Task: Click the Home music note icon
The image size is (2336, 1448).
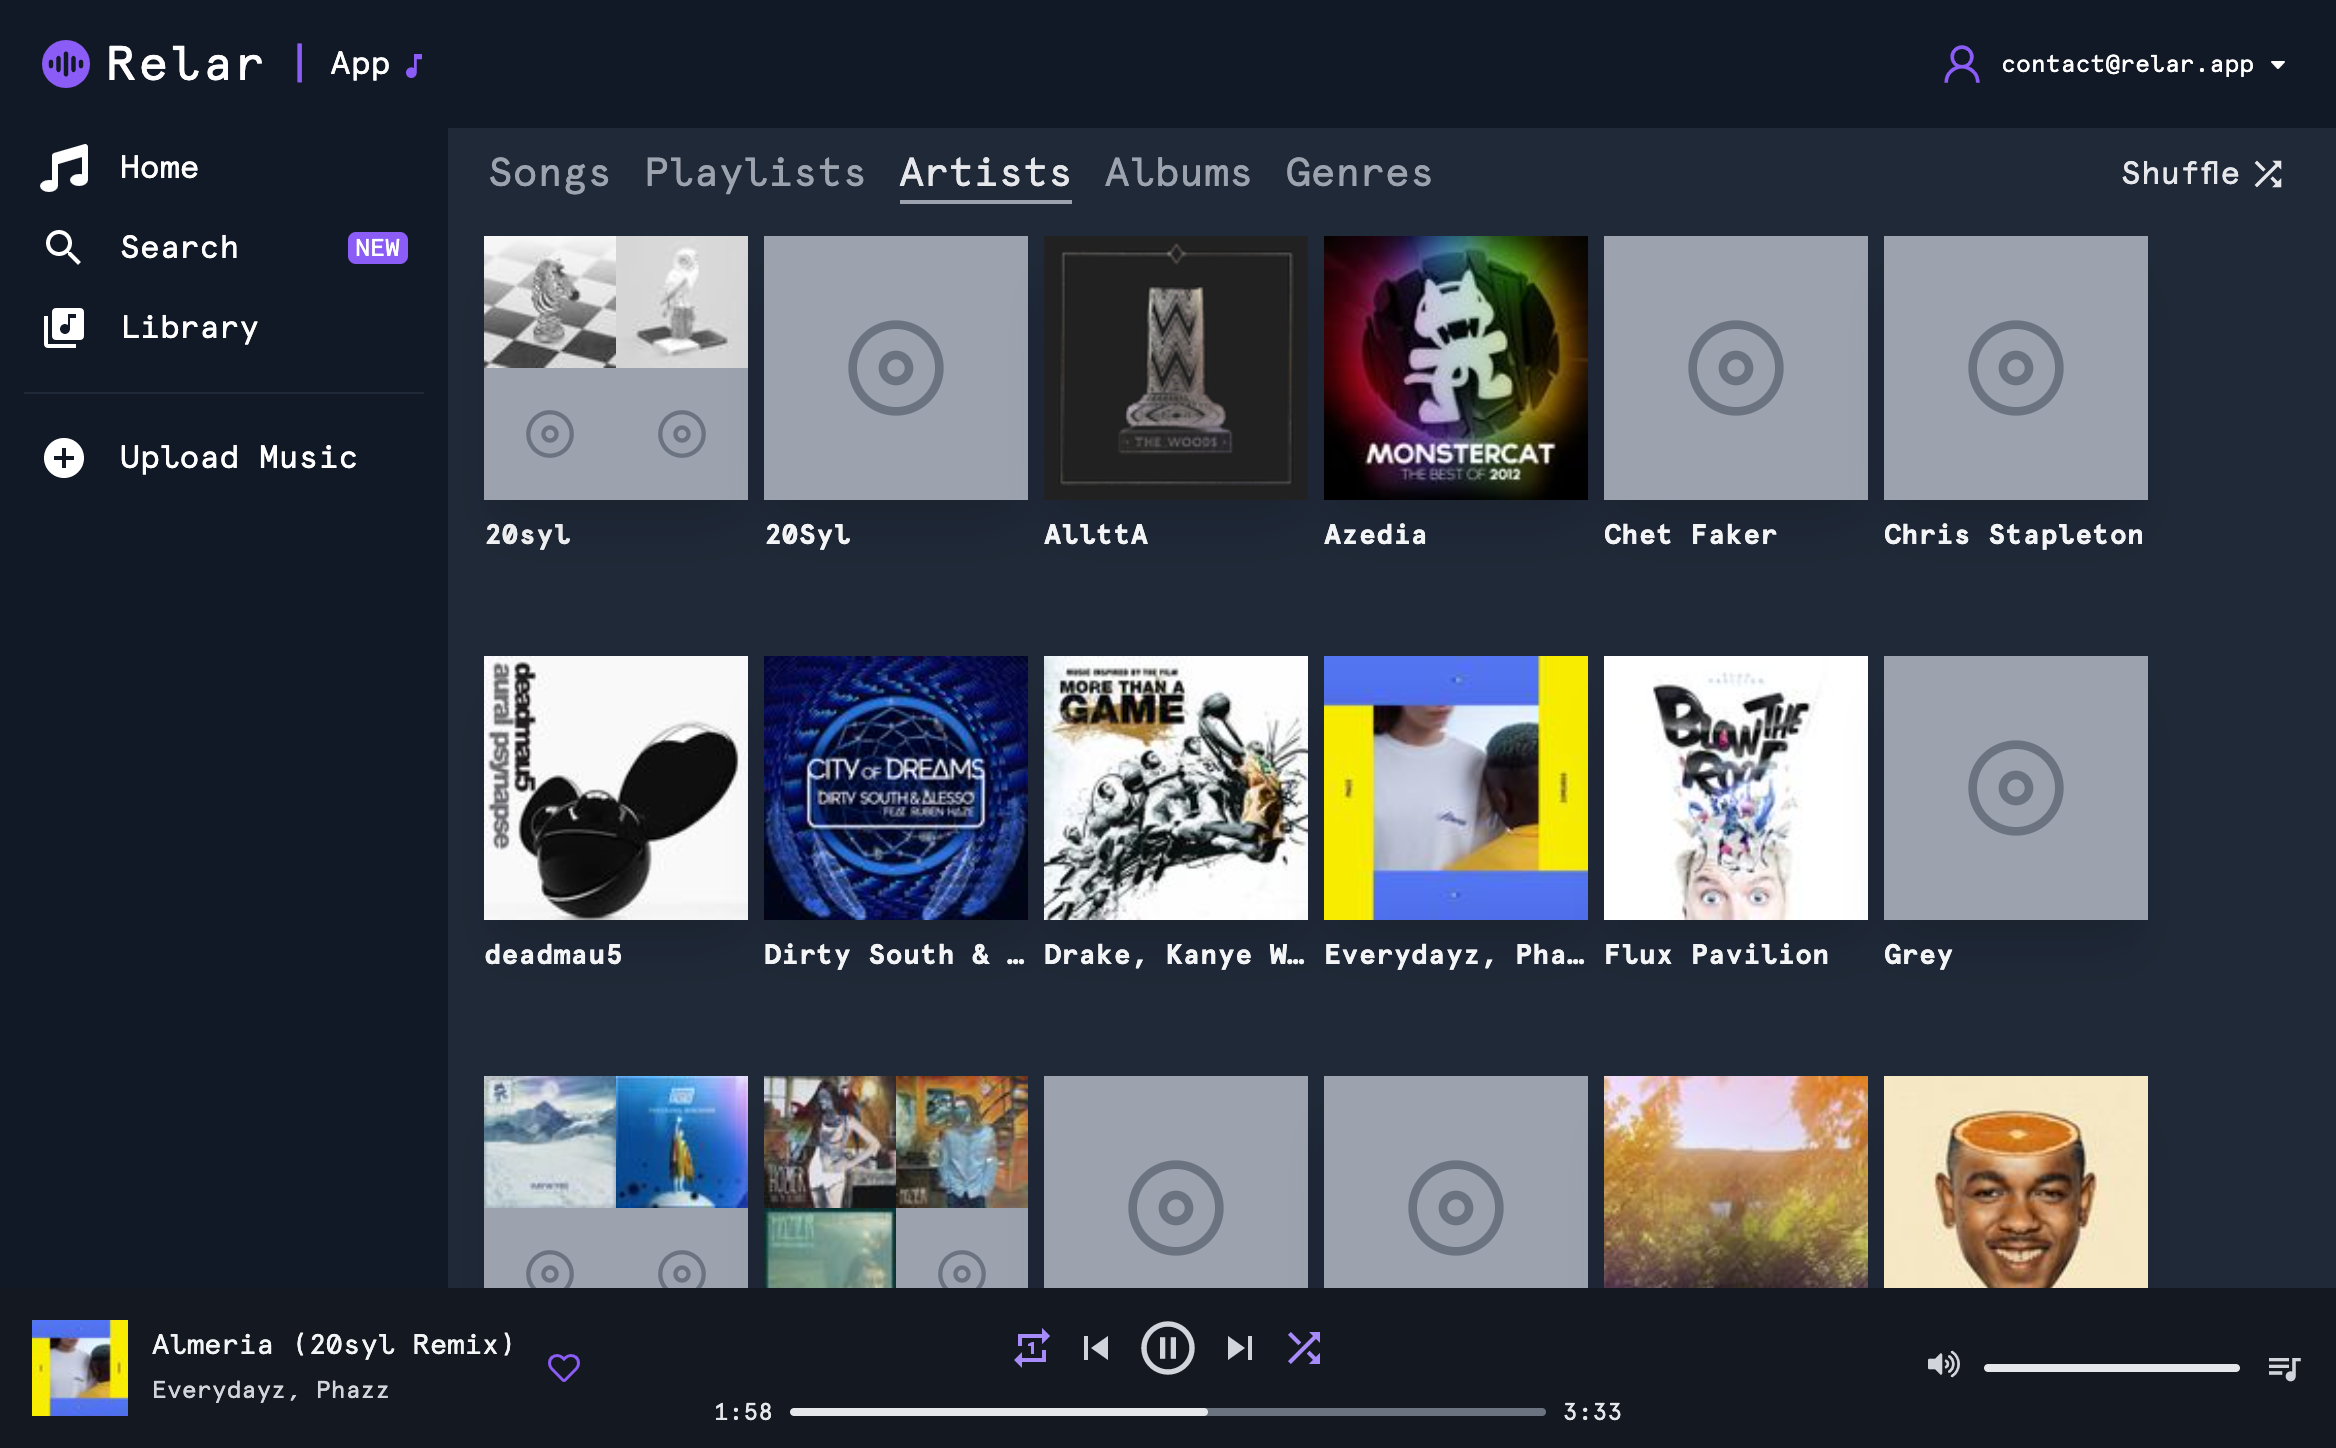Action: pyautogui.click(x=65, y=167)
